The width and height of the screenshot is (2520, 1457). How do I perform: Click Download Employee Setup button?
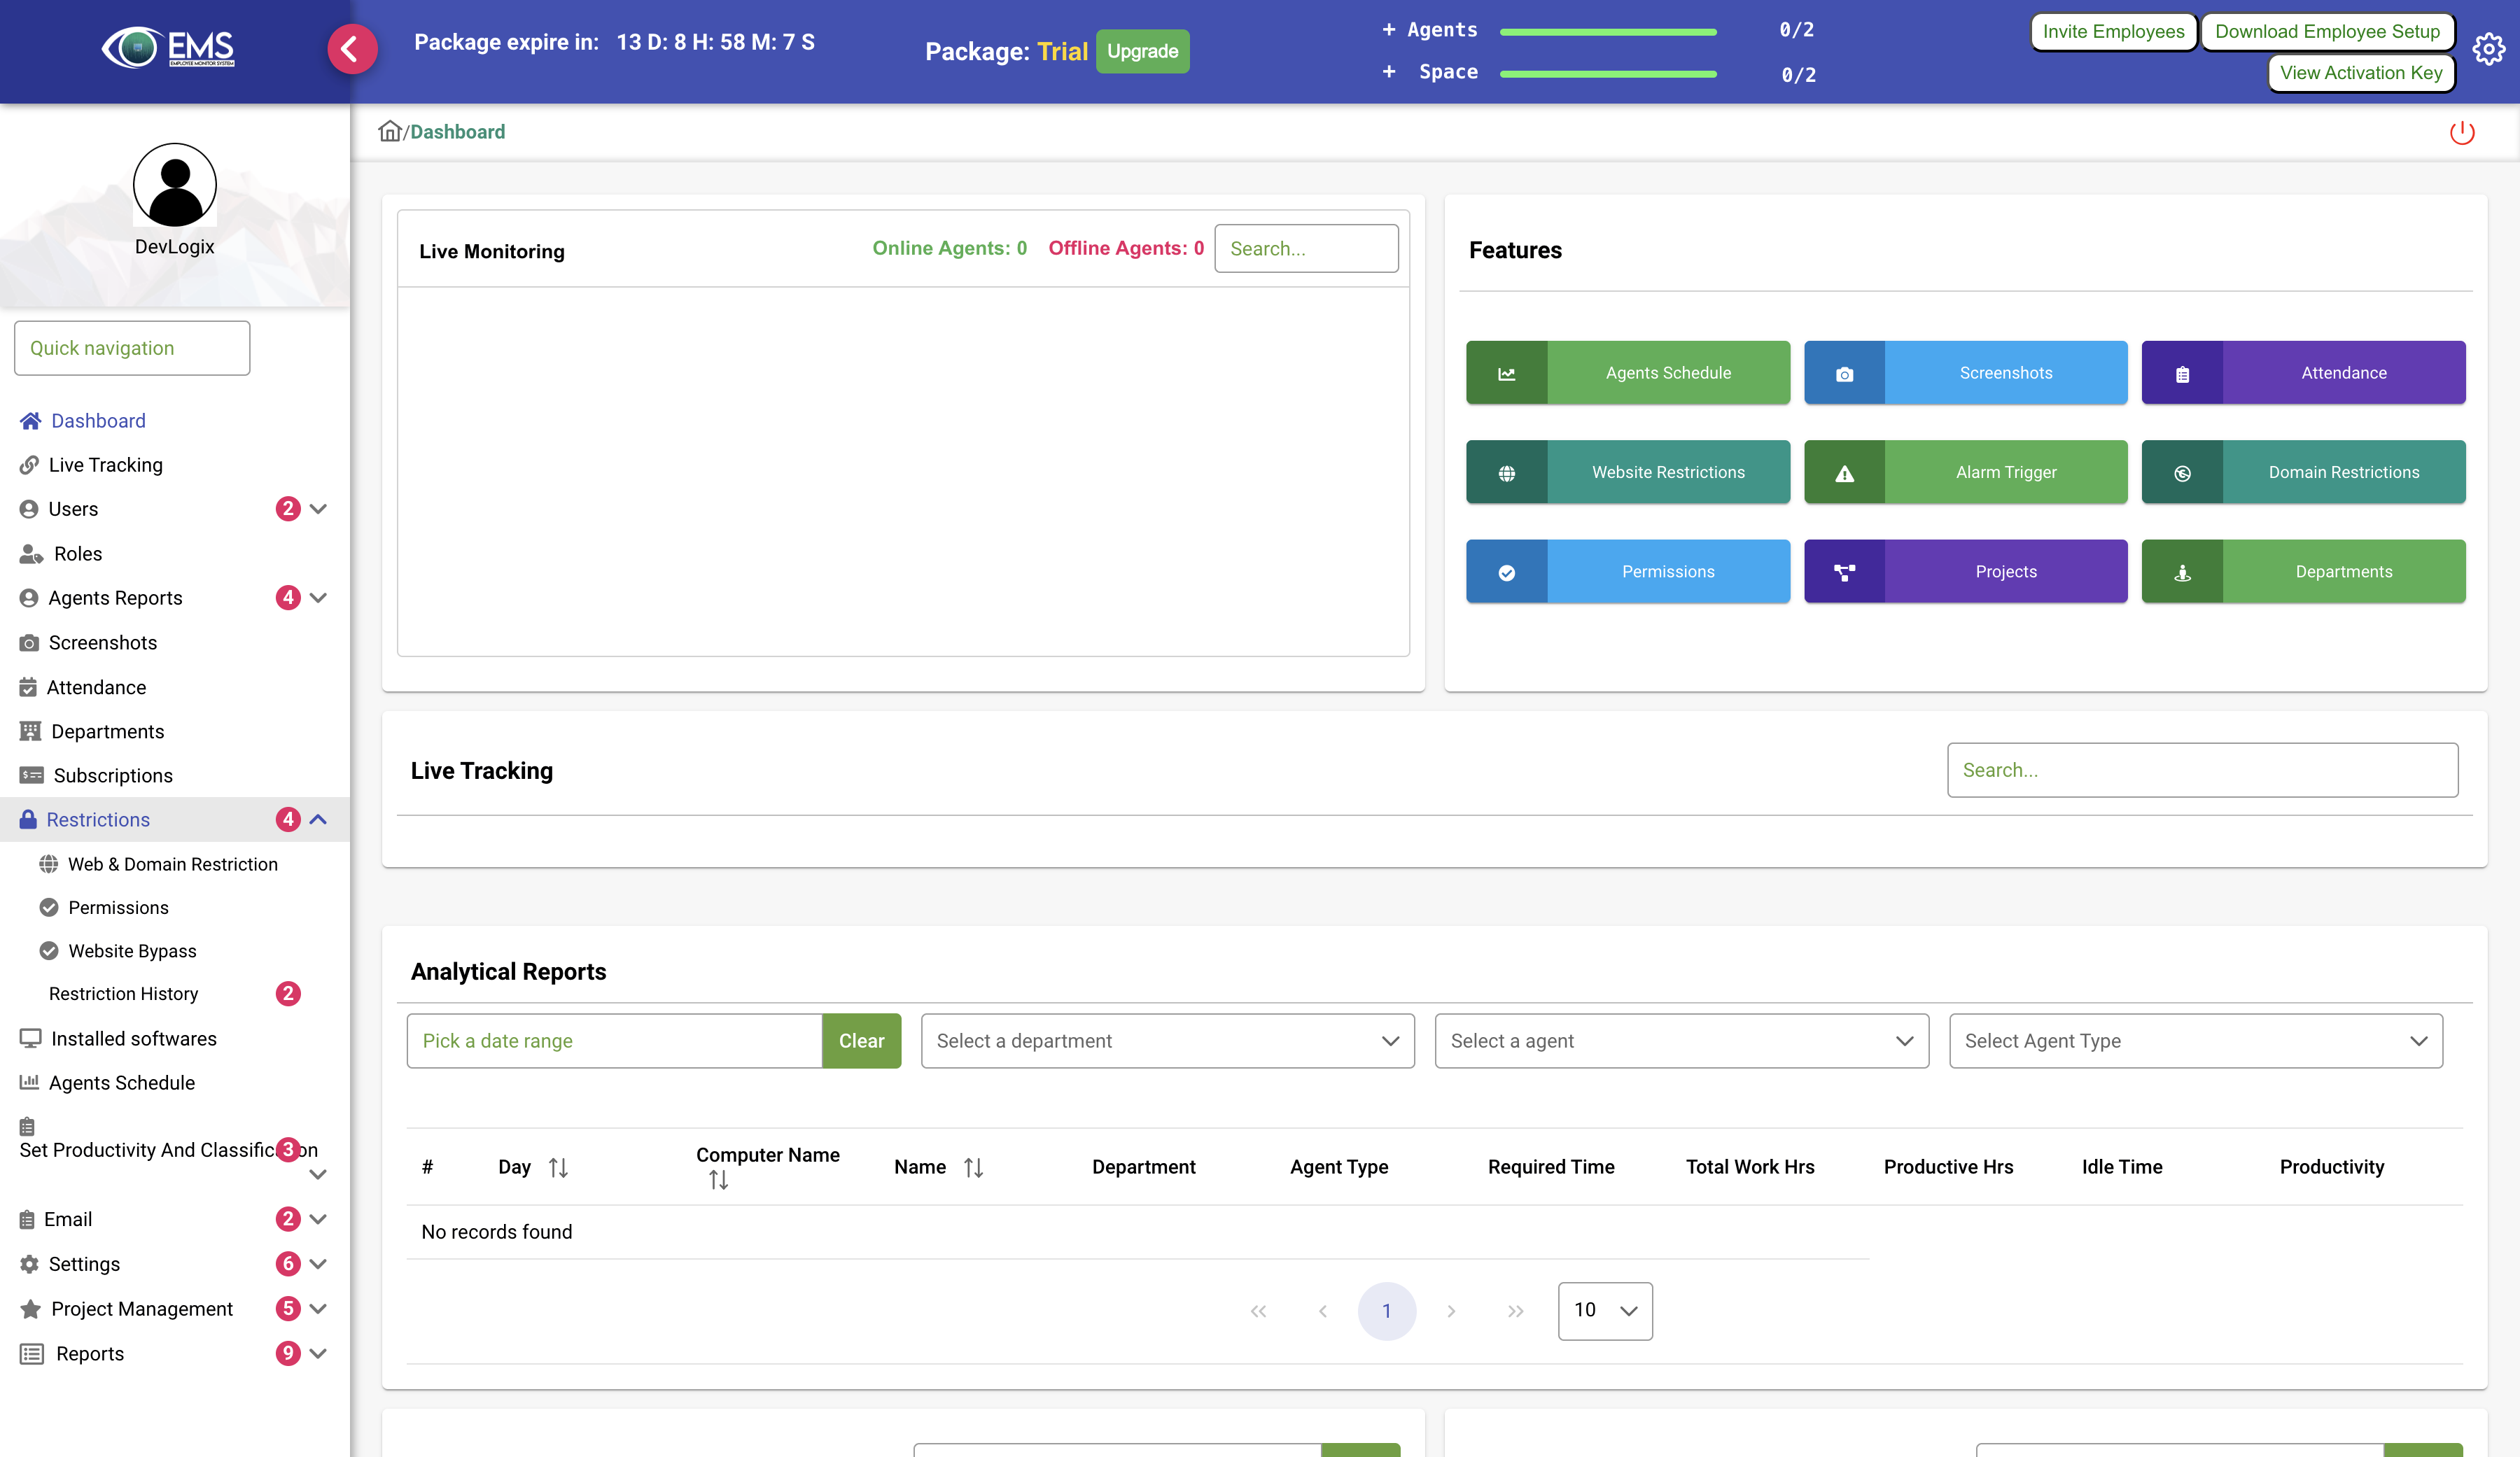coord(2327,31)
